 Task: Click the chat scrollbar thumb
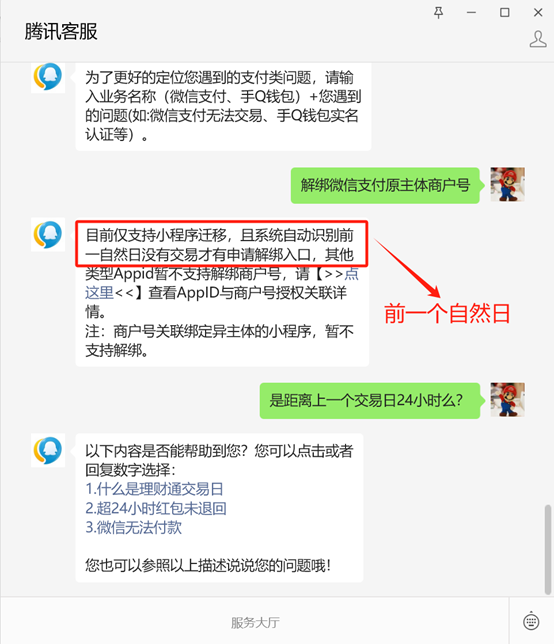coord(547,550)
